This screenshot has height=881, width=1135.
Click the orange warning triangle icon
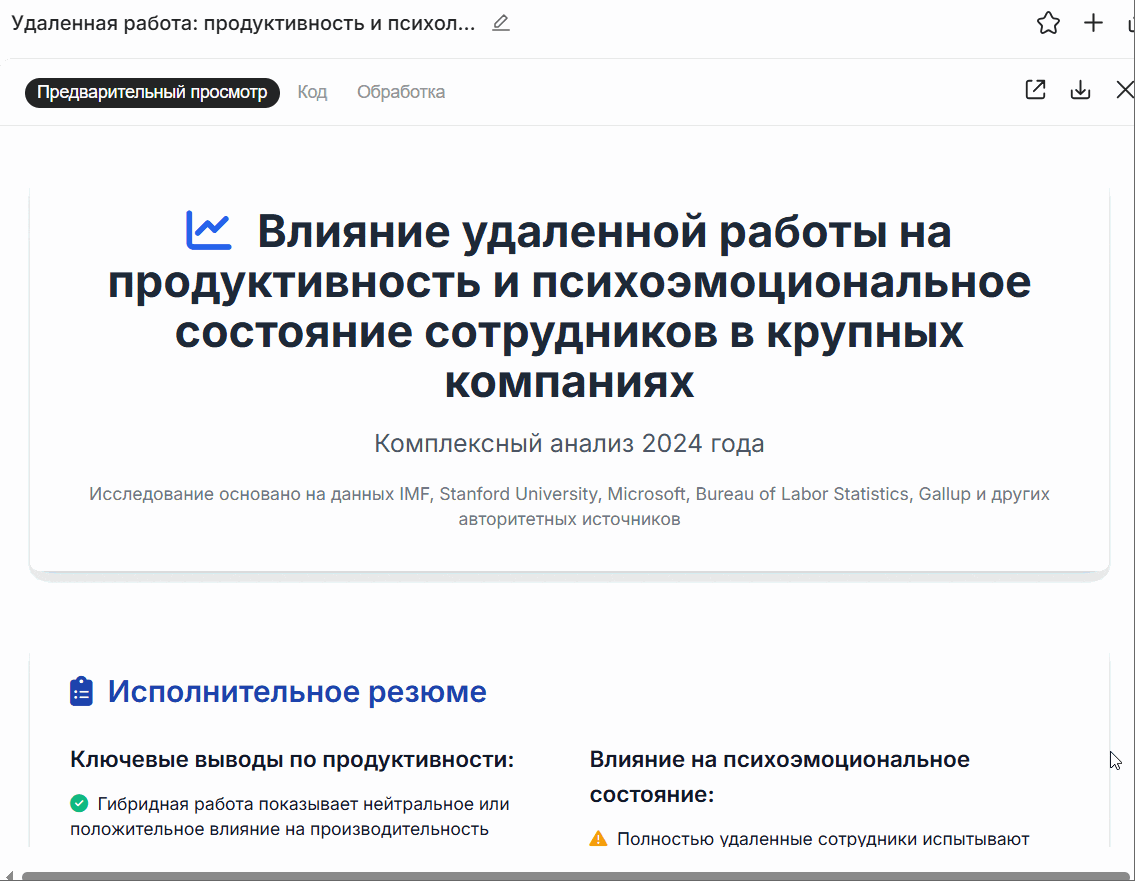[x=598, y=839]
